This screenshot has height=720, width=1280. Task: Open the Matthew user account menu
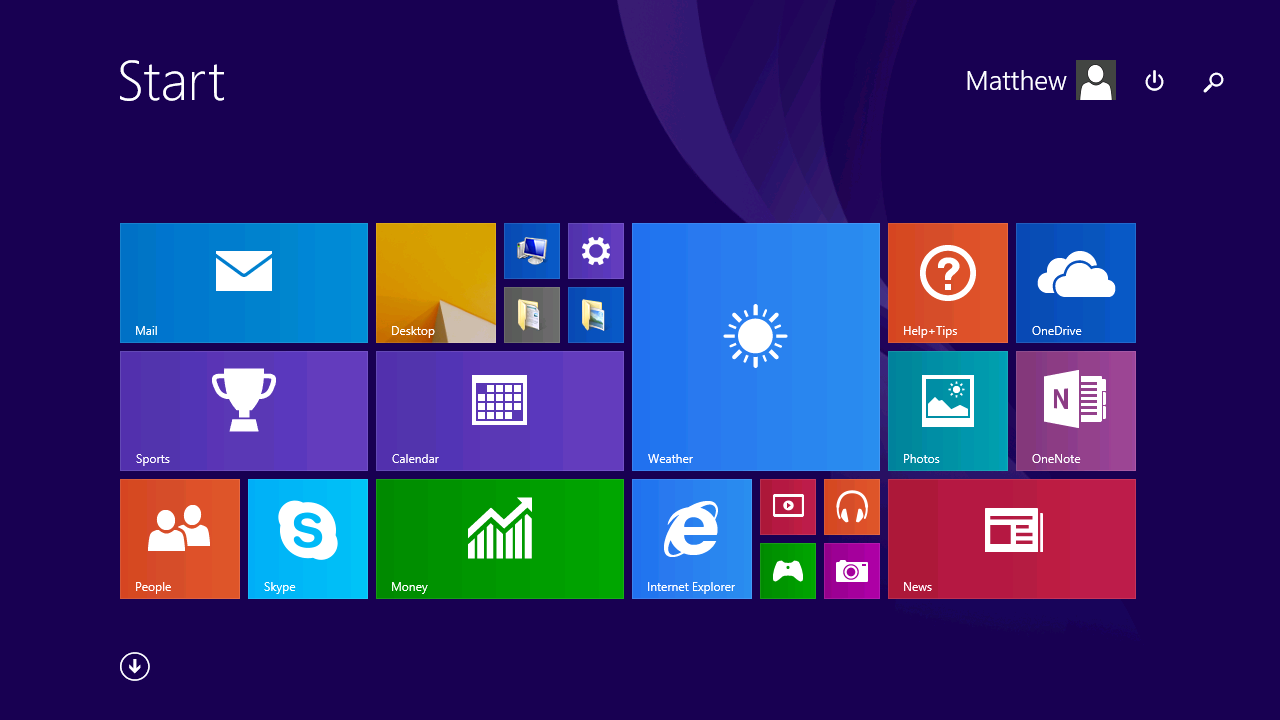(x=1040, y=80)
